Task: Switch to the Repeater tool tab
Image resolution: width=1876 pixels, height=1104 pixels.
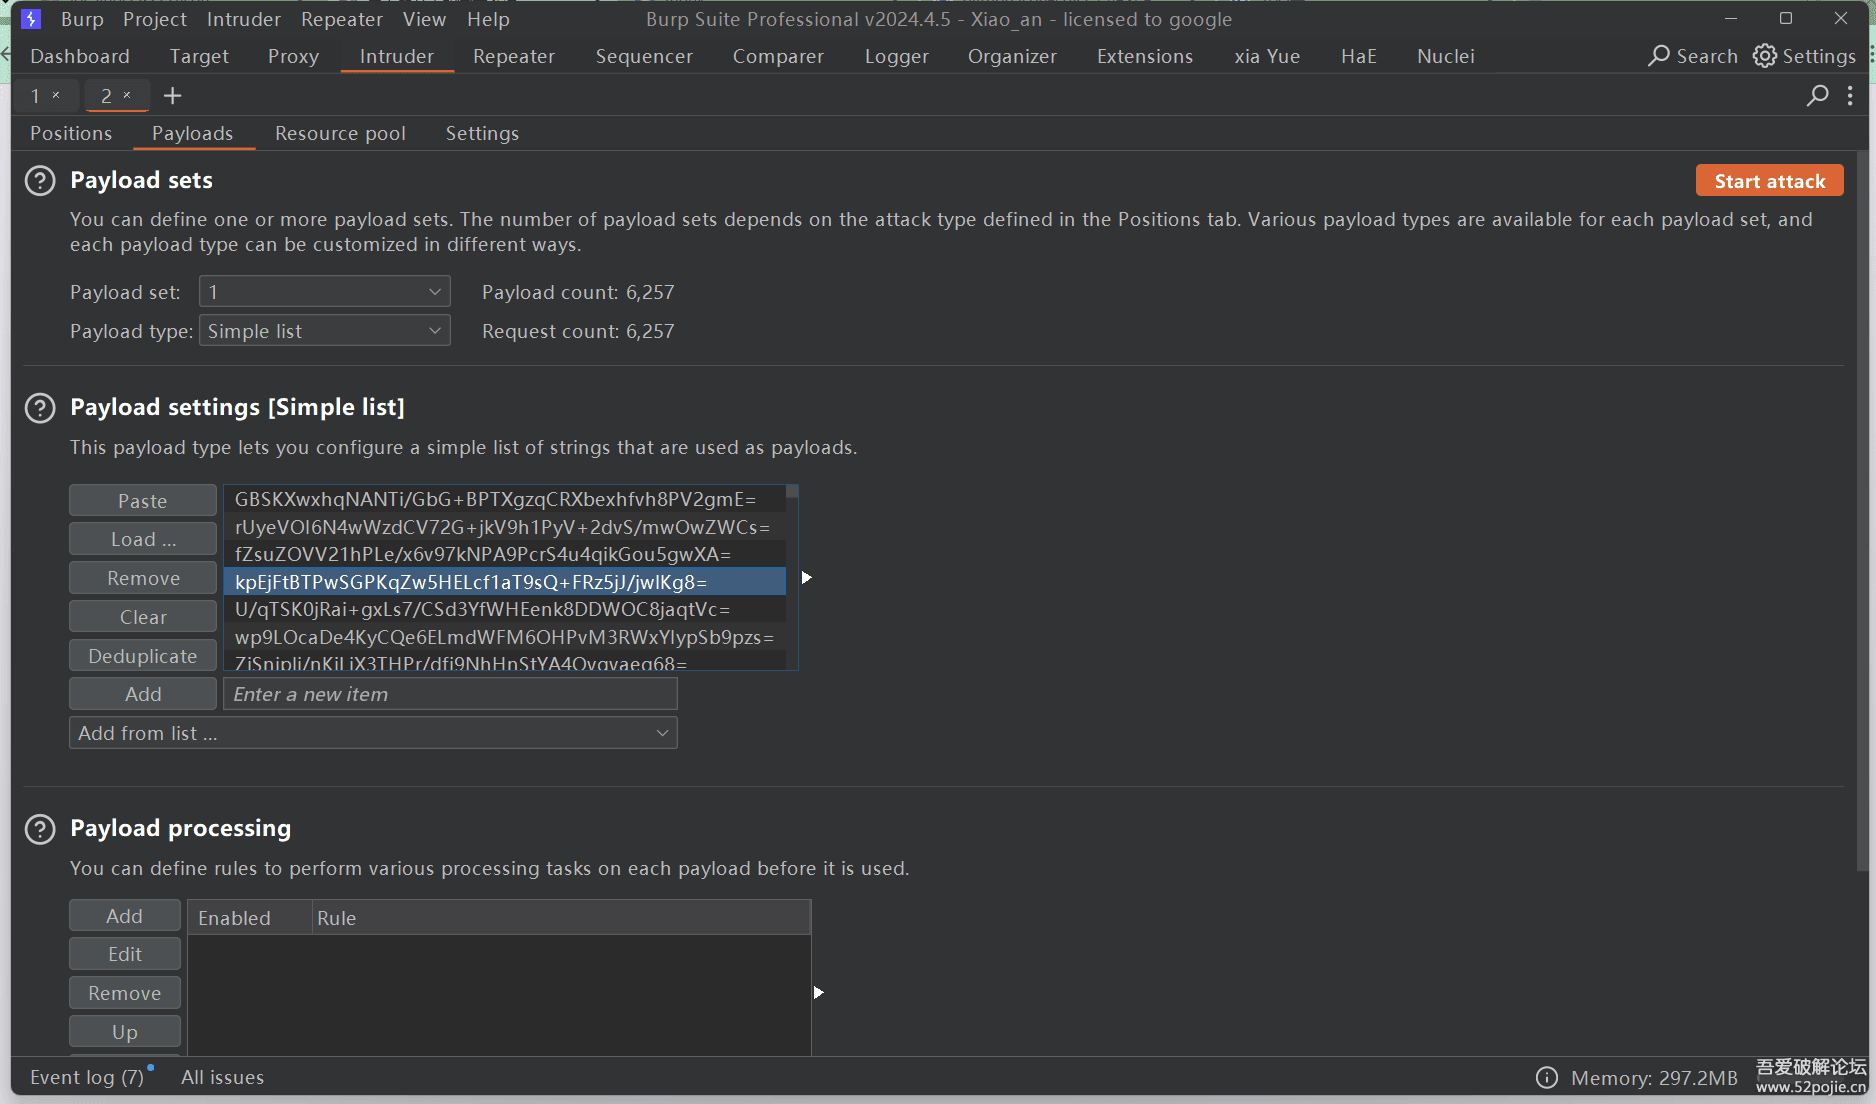Action: [514, 56]
